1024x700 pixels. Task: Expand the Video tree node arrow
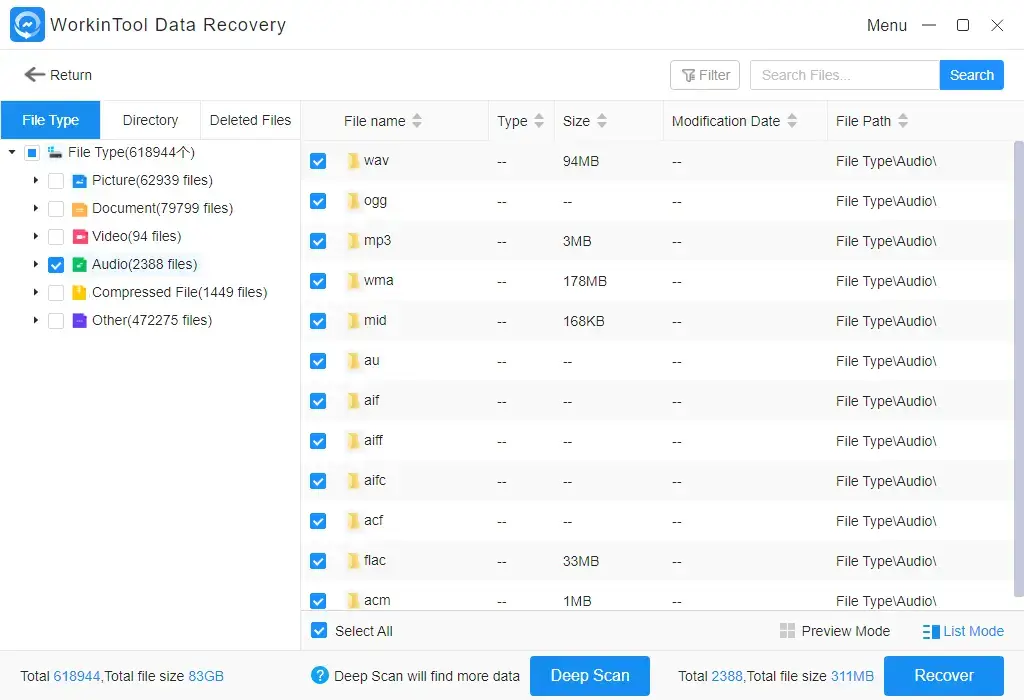tap(36, 236)
